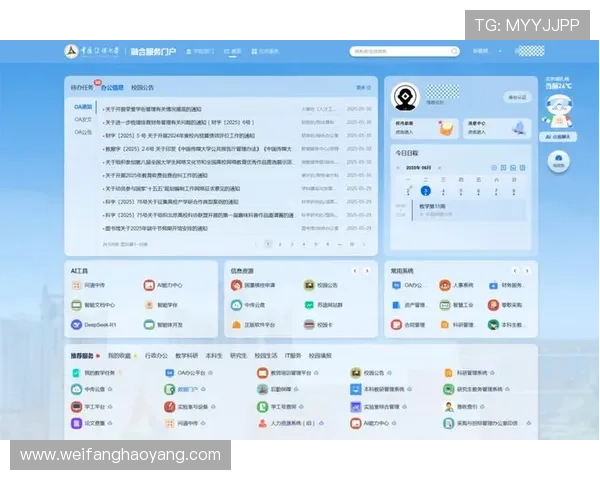The image size is (600, 480).
Task: Click the AI robot mascot
Action: (x=558, y=111)
